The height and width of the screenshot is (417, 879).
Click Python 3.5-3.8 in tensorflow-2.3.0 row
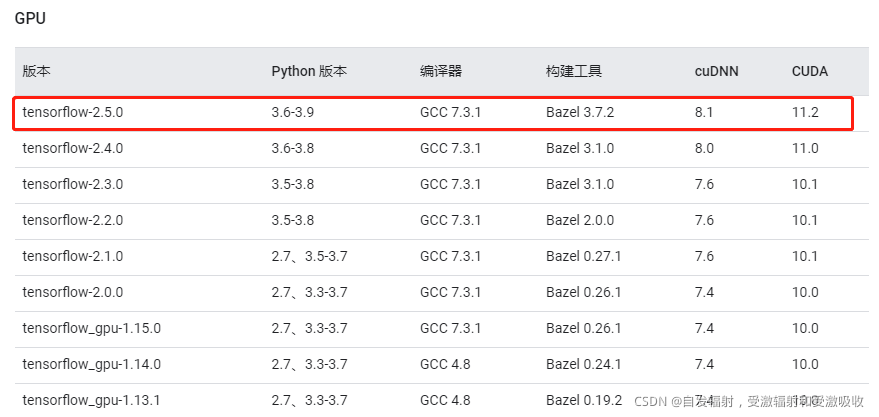click(x=293, y=184)
